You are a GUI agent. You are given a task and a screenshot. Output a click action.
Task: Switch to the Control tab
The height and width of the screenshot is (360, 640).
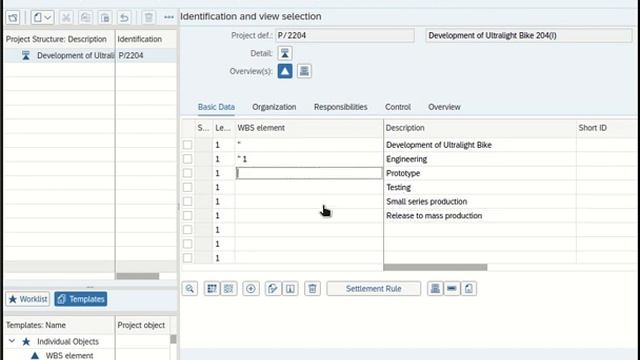[398, 107]
